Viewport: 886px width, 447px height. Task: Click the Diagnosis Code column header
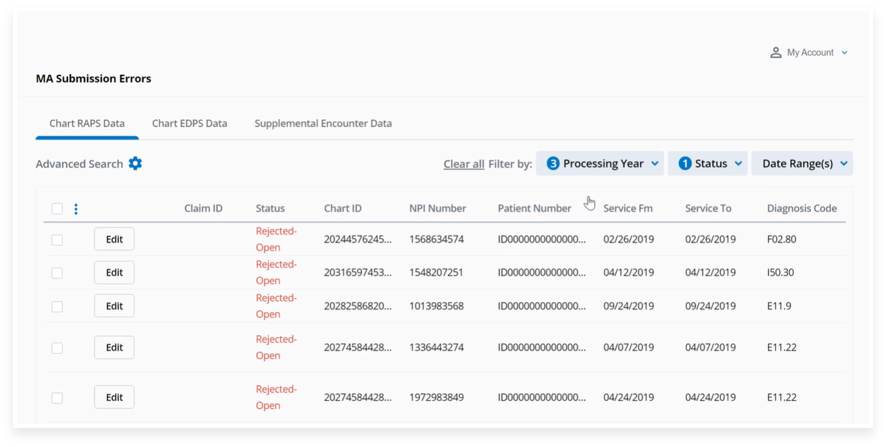(x=801, y=209)
